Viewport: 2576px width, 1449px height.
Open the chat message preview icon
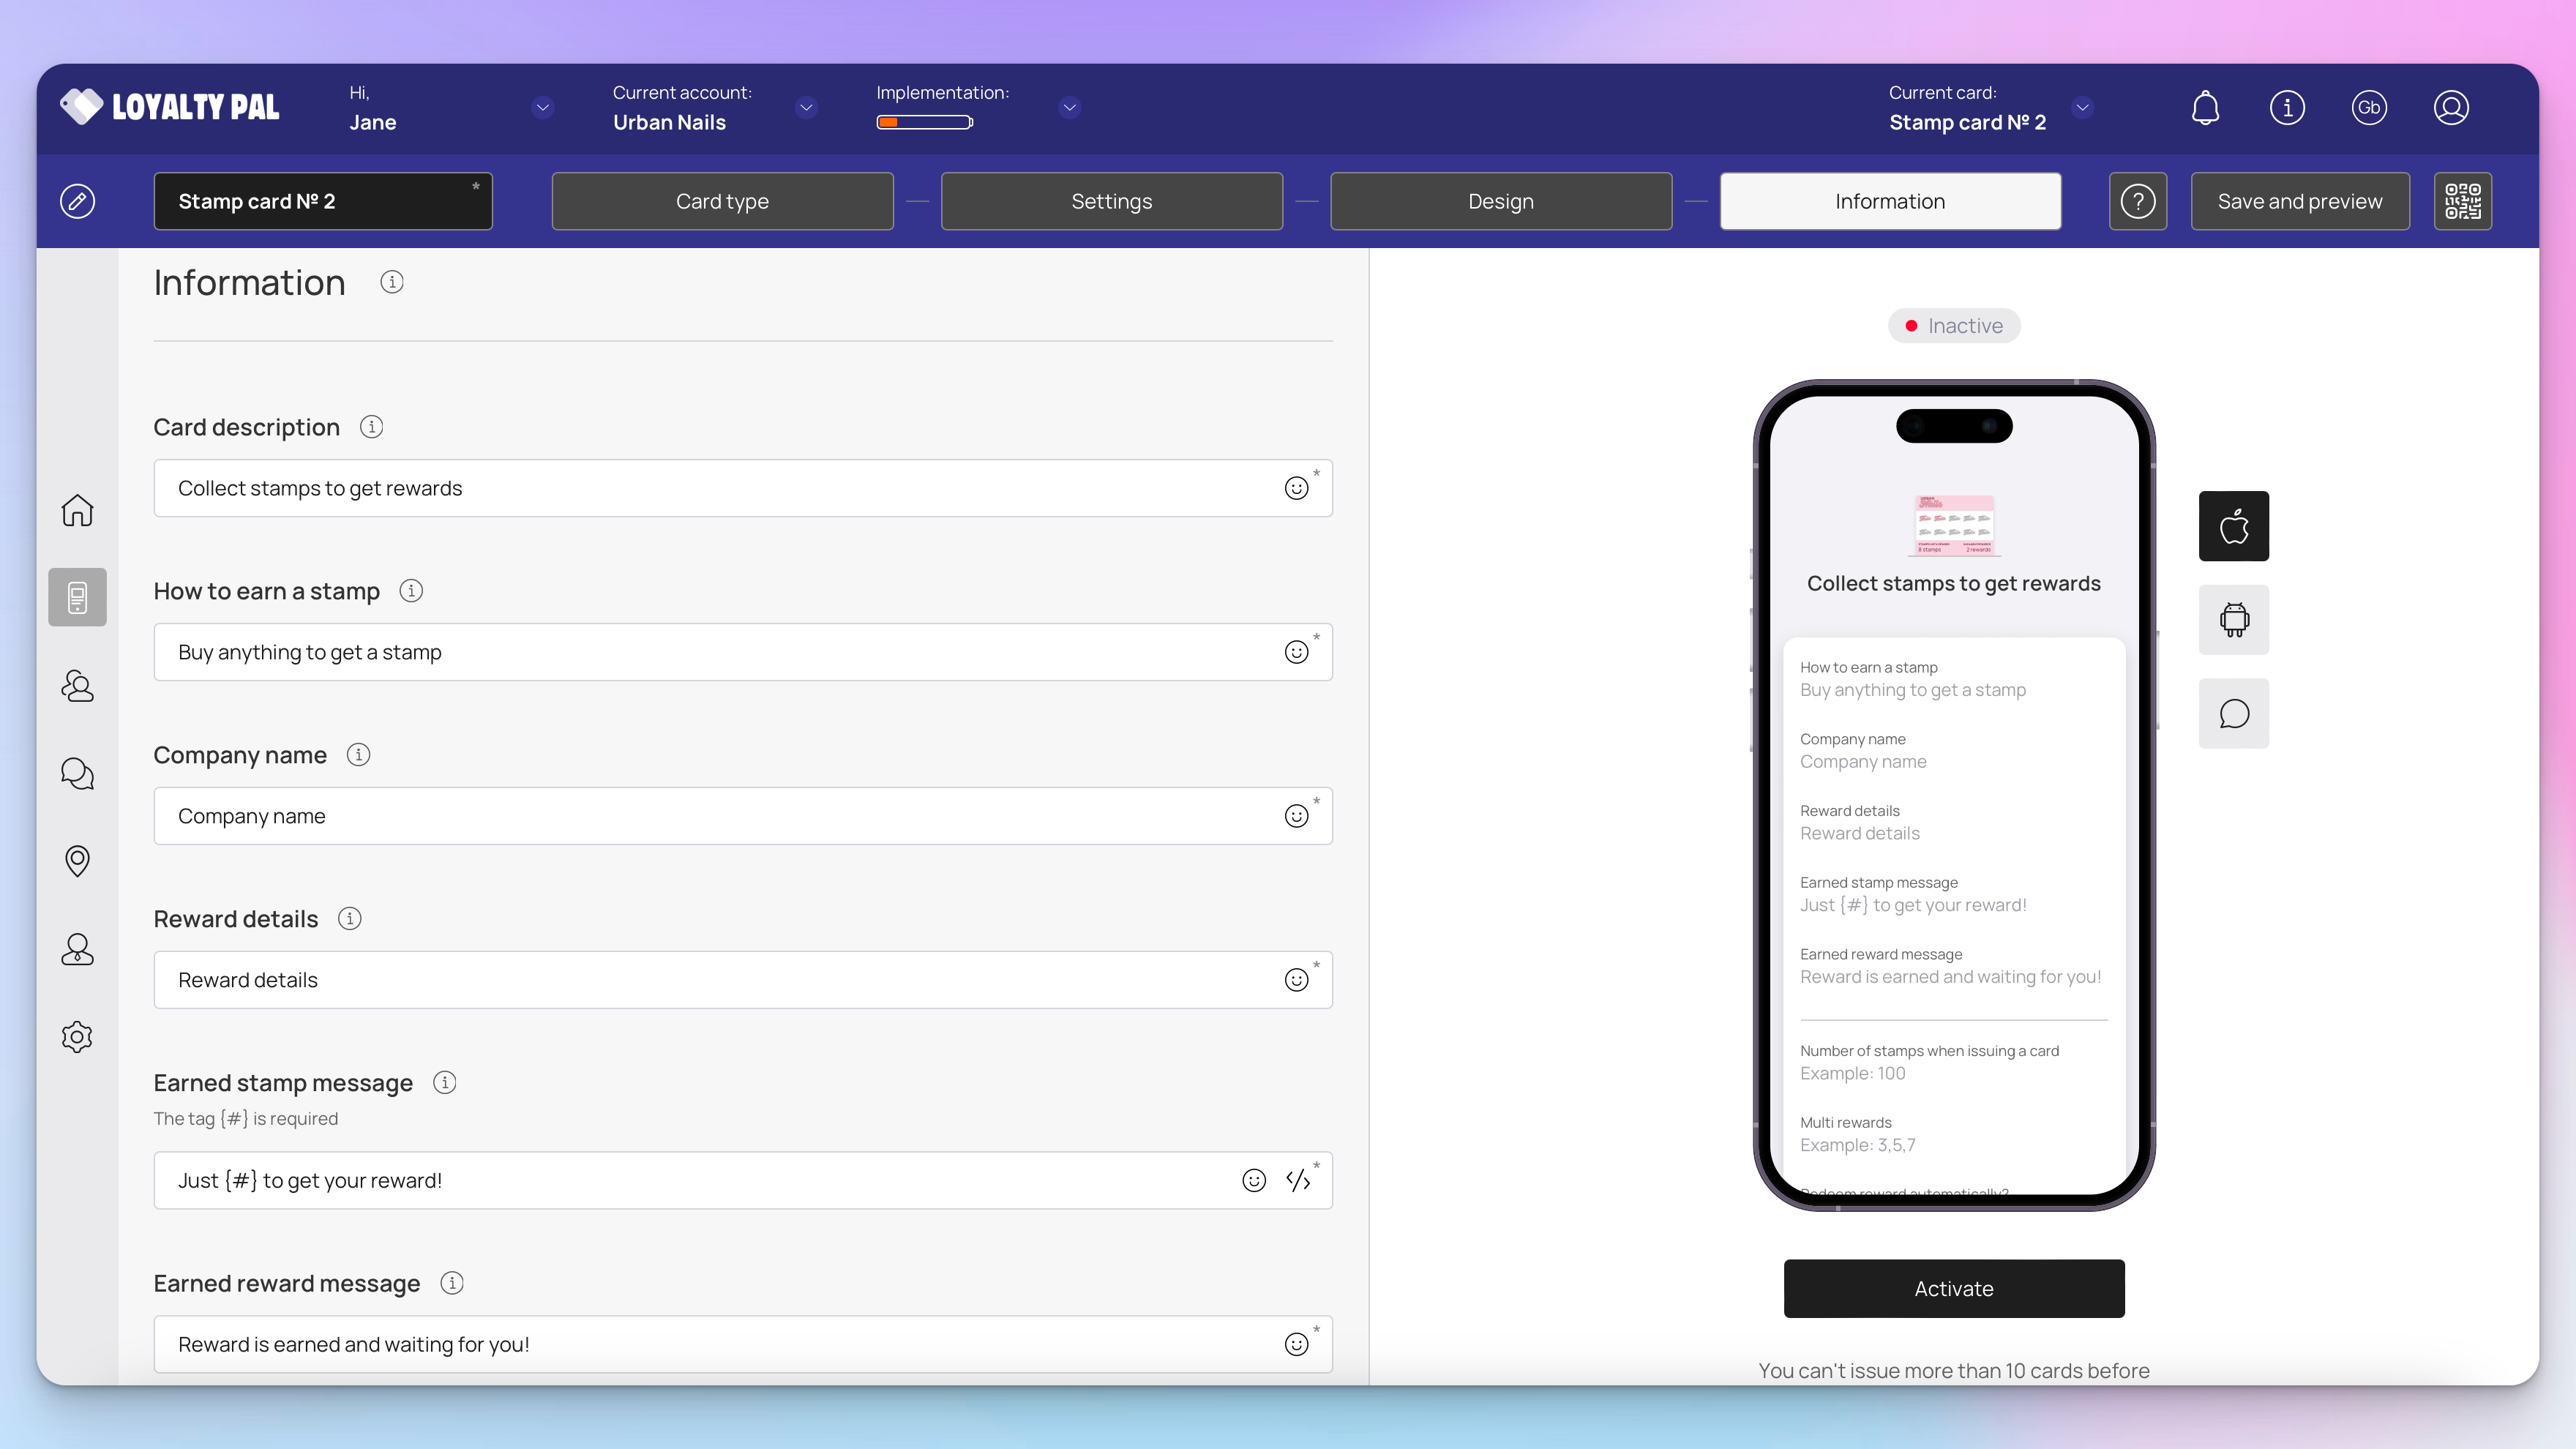[2233, 714]
